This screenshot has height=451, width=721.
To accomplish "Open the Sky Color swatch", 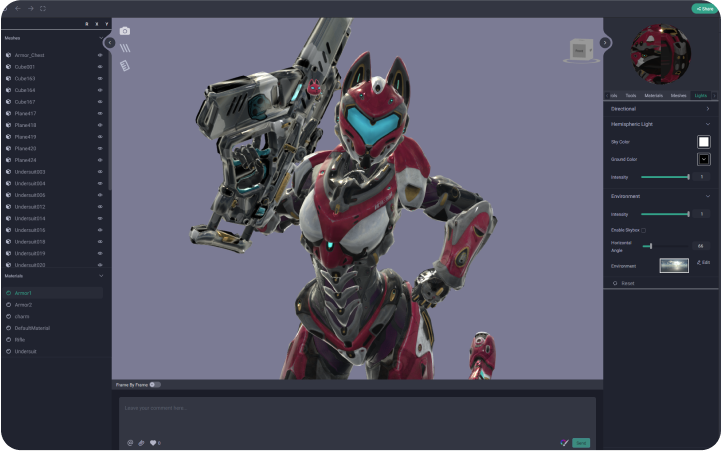I will click(x=703, y=142).
